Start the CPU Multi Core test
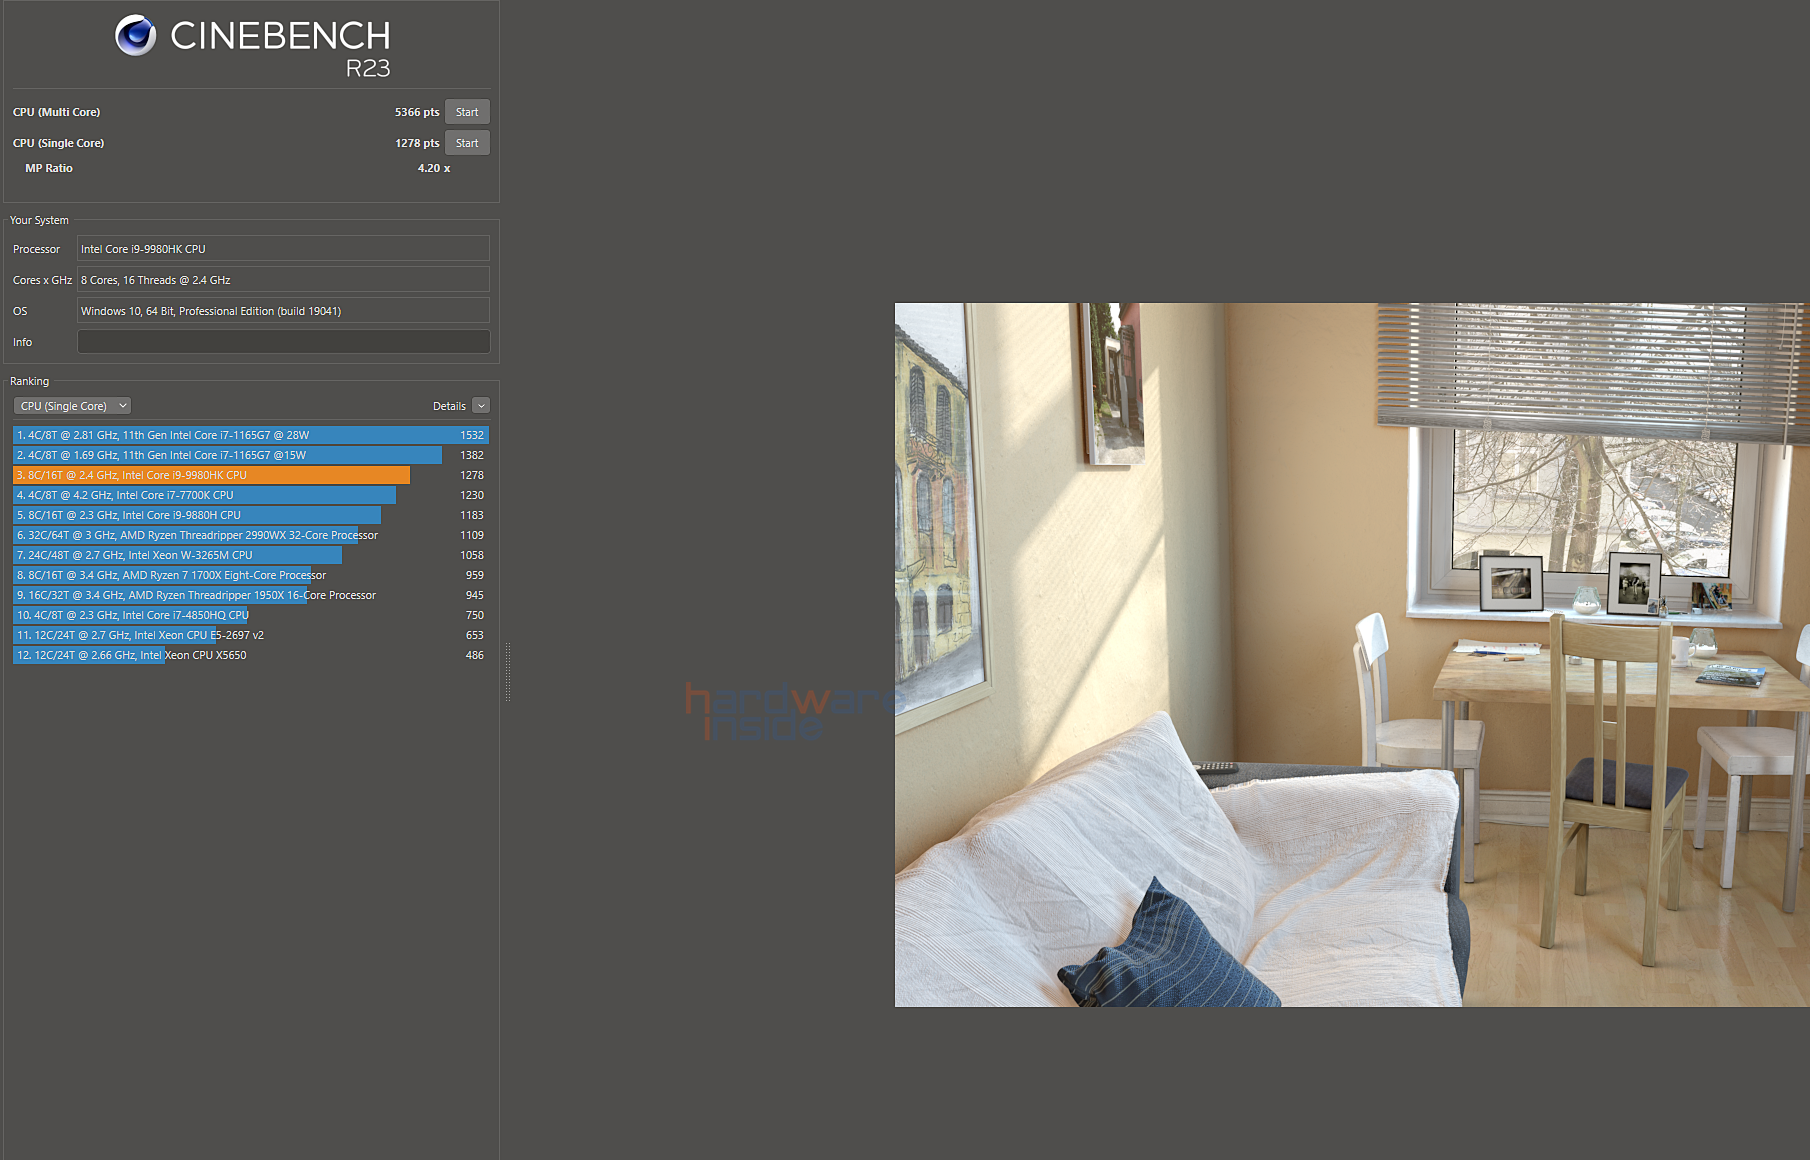Viewport: 1810px width, 1160px height. 467,112
